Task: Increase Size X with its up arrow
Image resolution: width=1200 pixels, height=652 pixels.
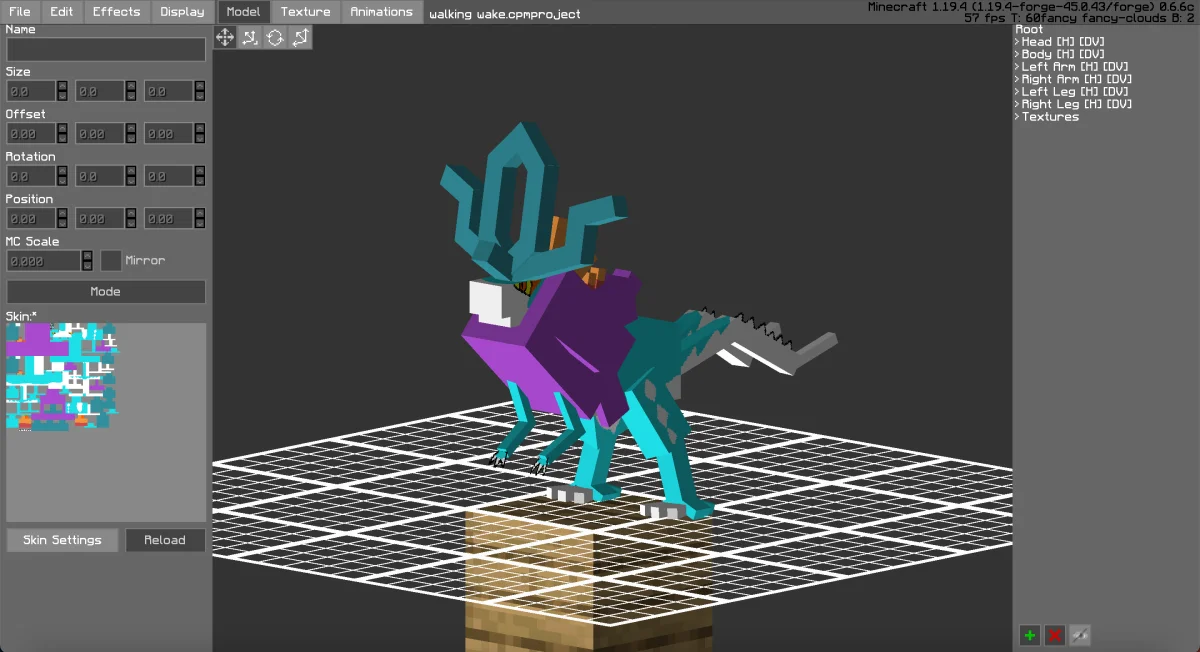Action: click(x=62, y=86)
